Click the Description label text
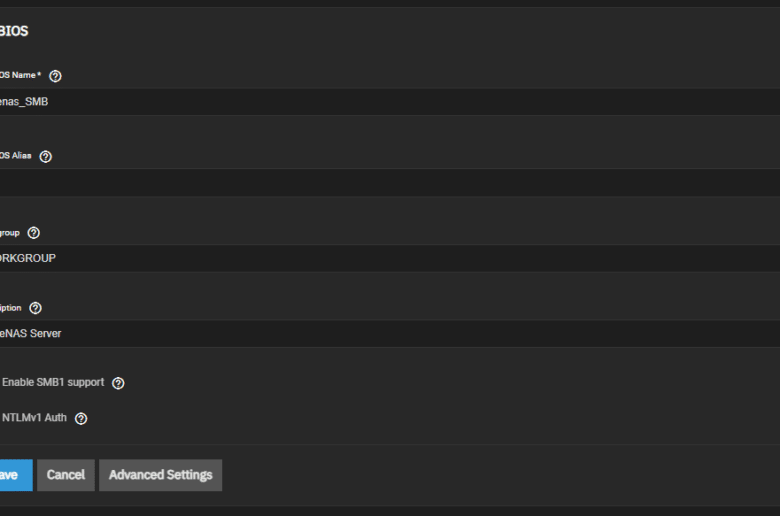 coord(10,308)
